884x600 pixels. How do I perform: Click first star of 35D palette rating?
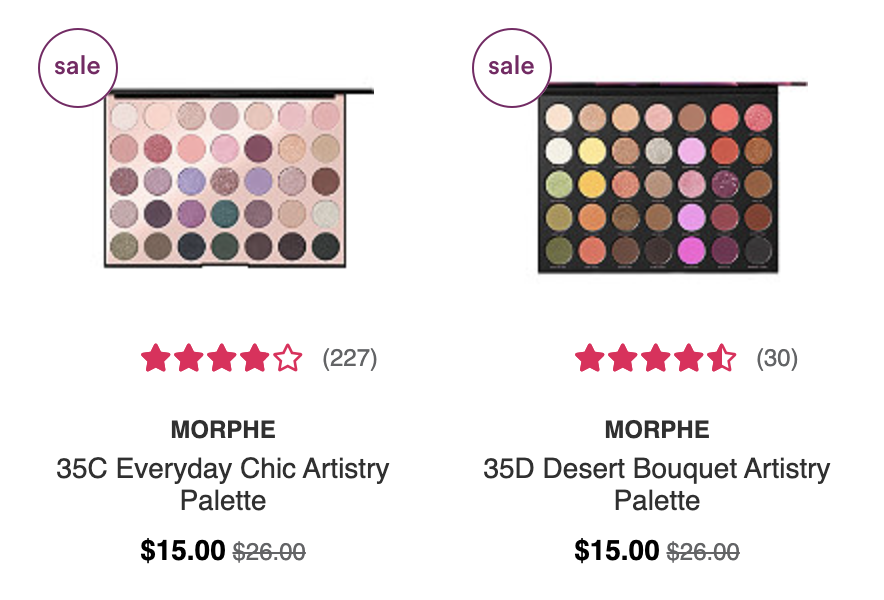click(590, 358)
